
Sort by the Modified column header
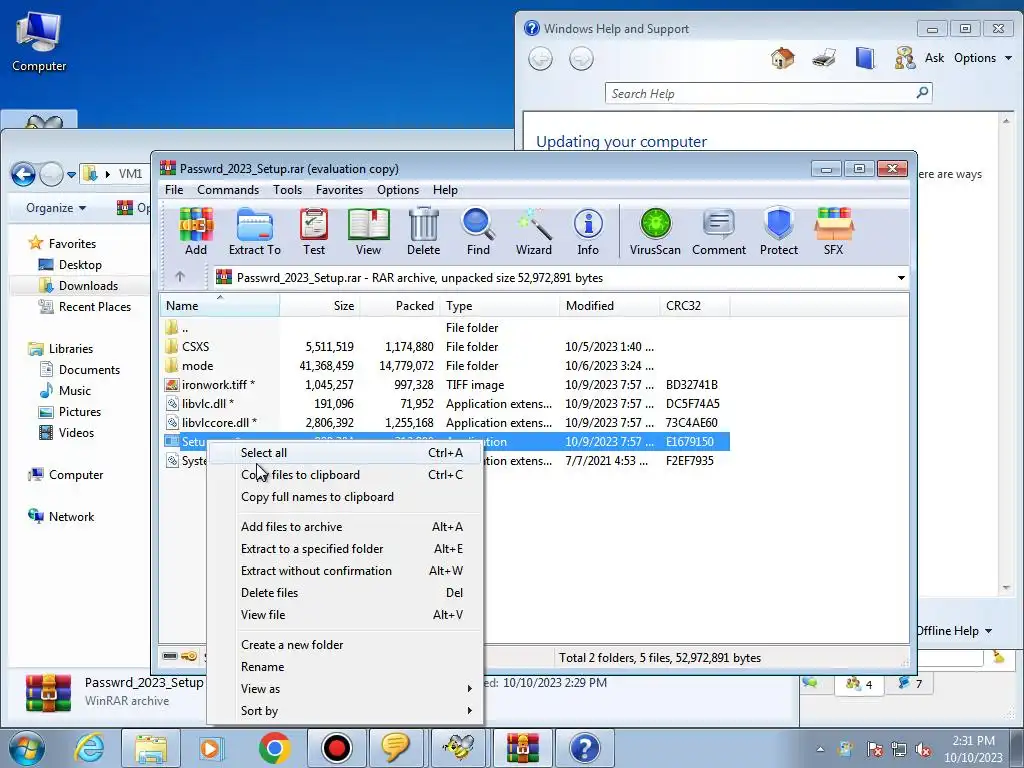click(x=609, y=306)
